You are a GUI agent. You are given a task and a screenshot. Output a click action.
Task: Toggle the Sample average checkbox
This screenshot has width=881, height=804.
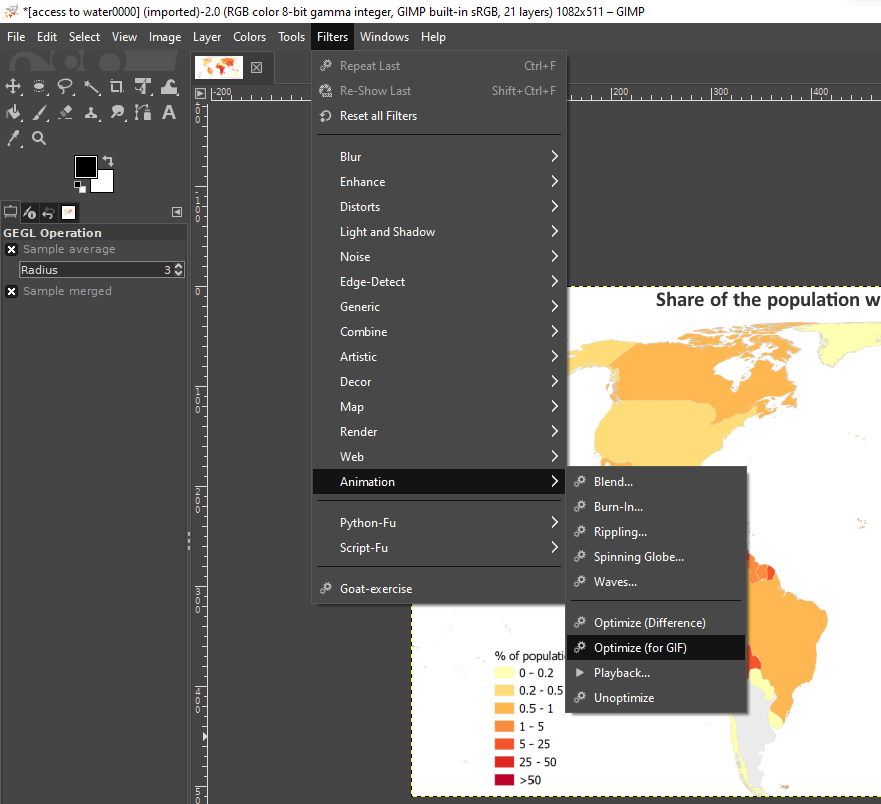click(11, 249)
